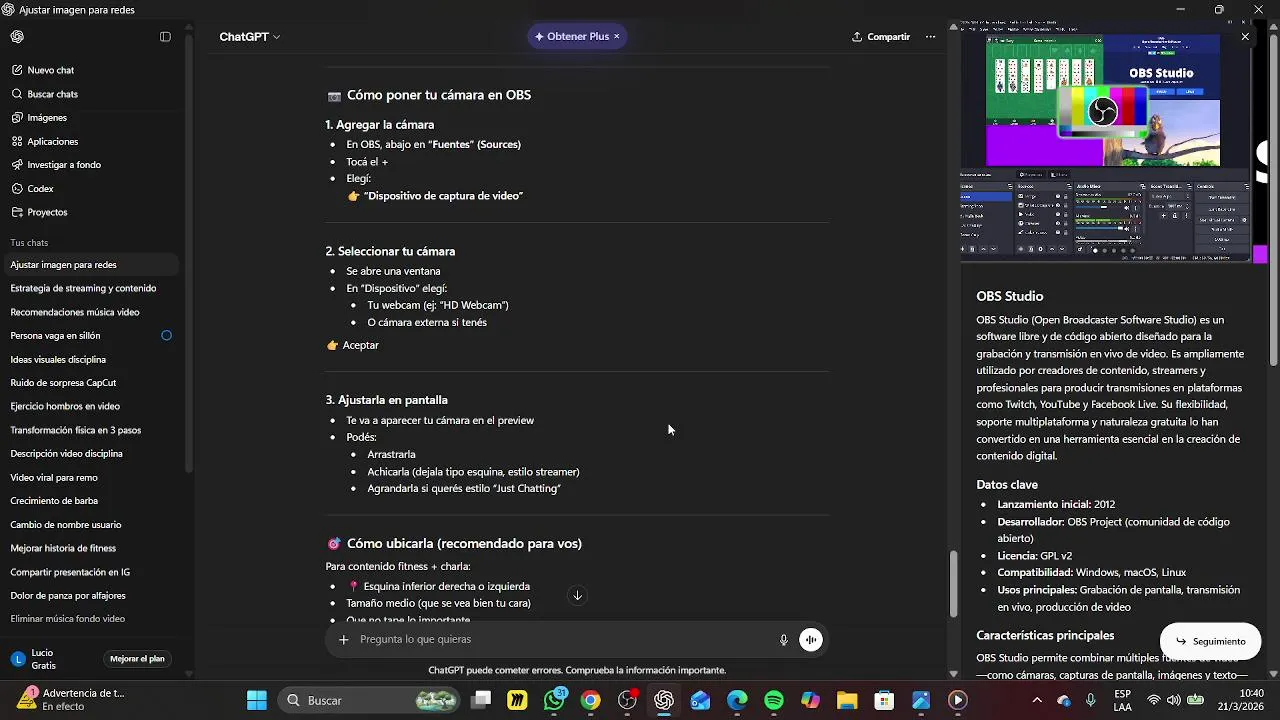Click the main conversation scrollbar
Image resolution: width=1280 pixels, height=720 pixels.
pyautogui.click(x=953, y=584)
